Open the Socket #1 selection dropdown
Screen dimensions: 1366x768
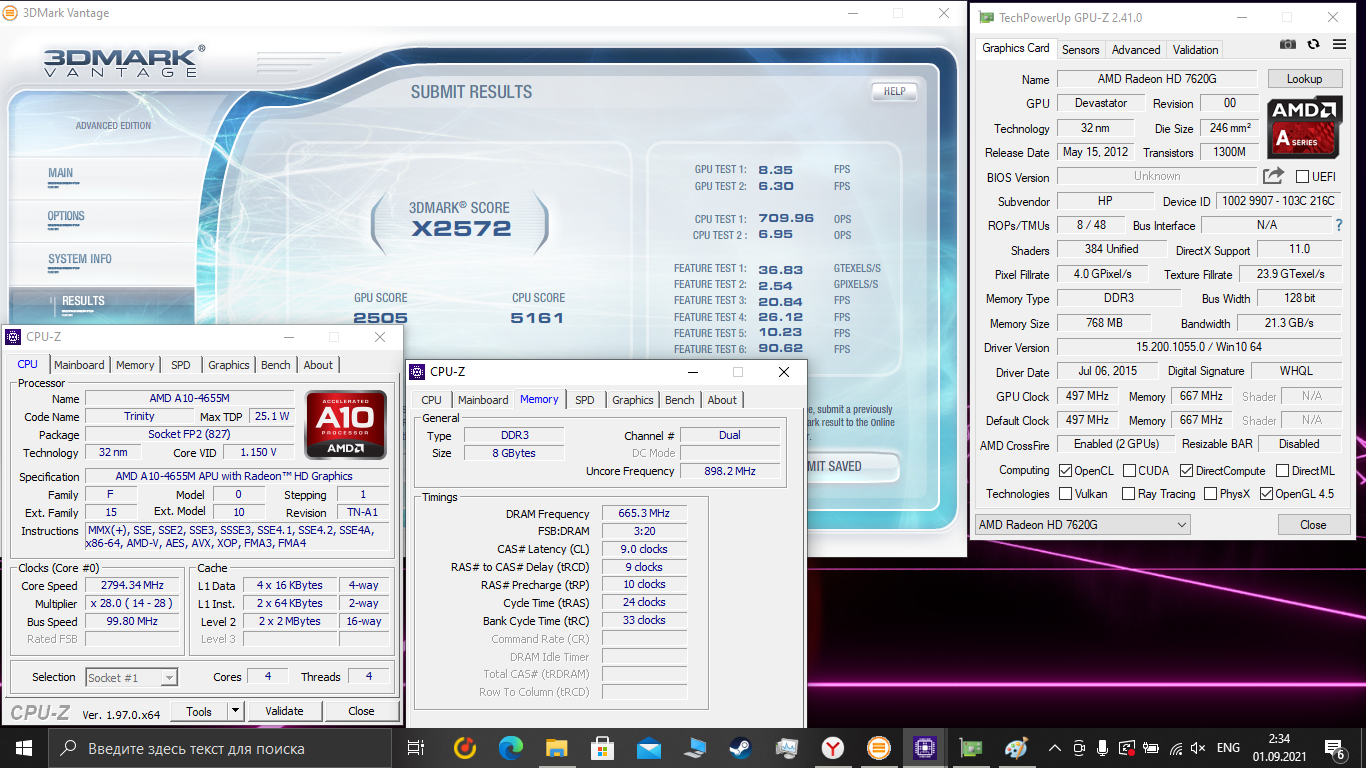pos(131,678)
